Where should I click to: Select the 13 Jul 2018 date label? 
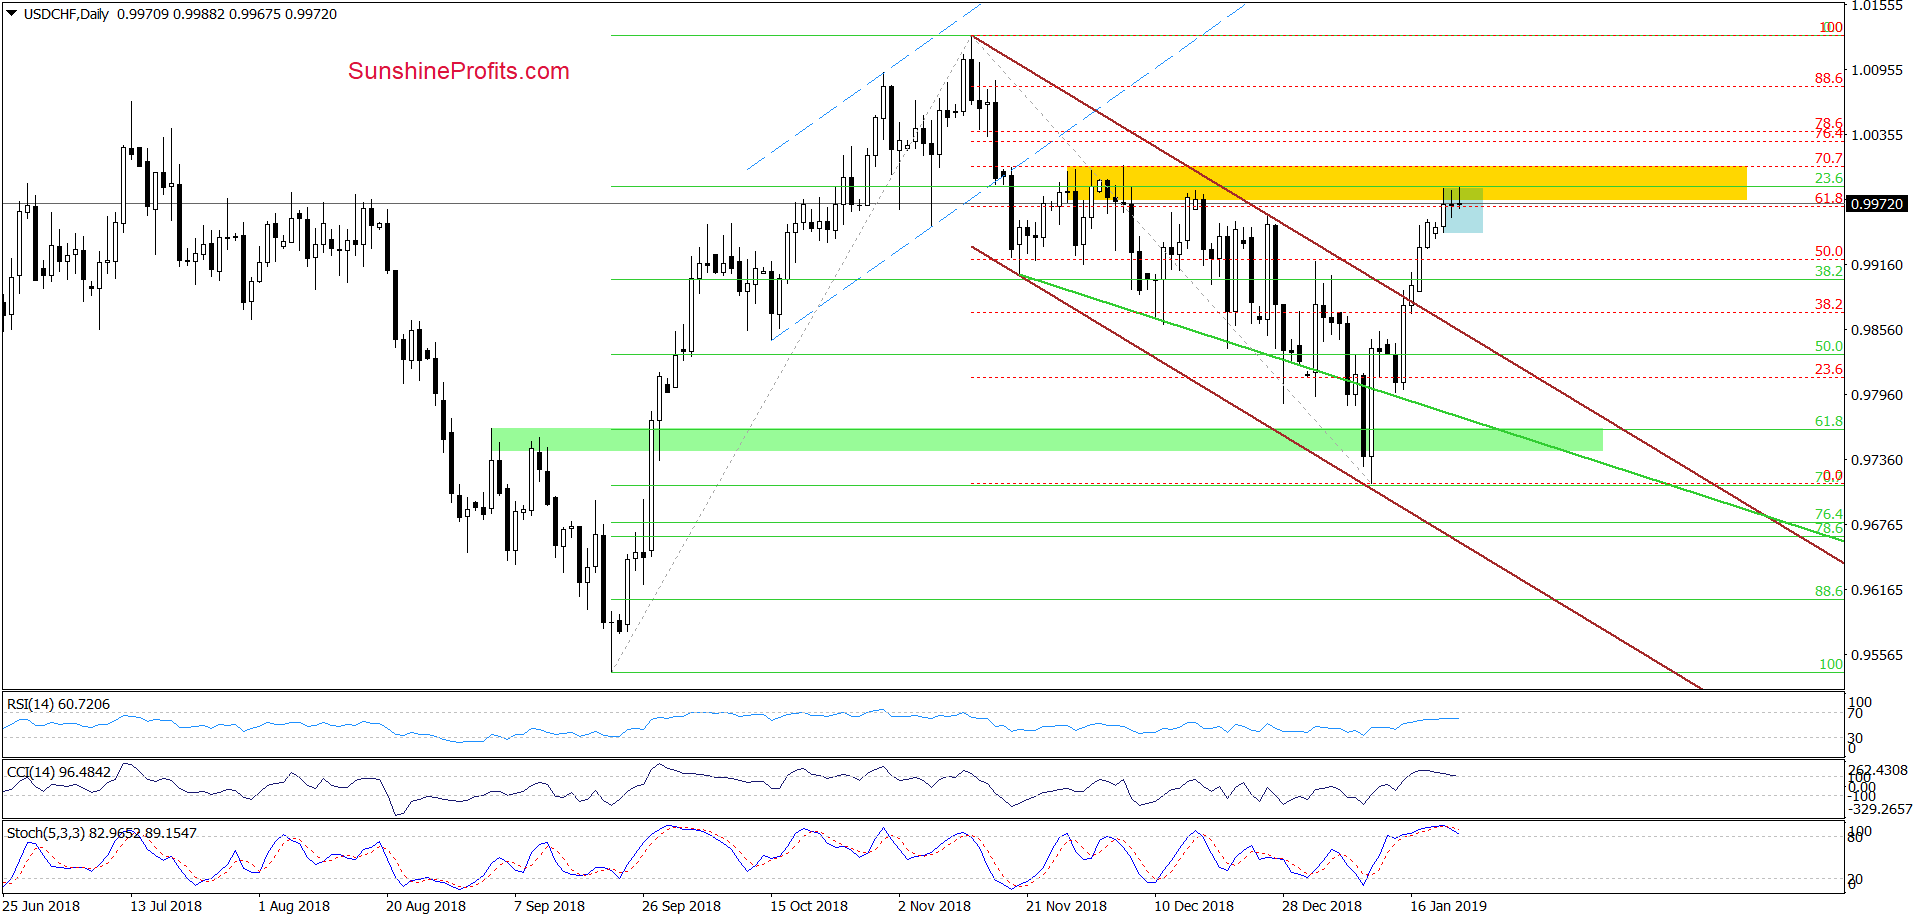166,906
